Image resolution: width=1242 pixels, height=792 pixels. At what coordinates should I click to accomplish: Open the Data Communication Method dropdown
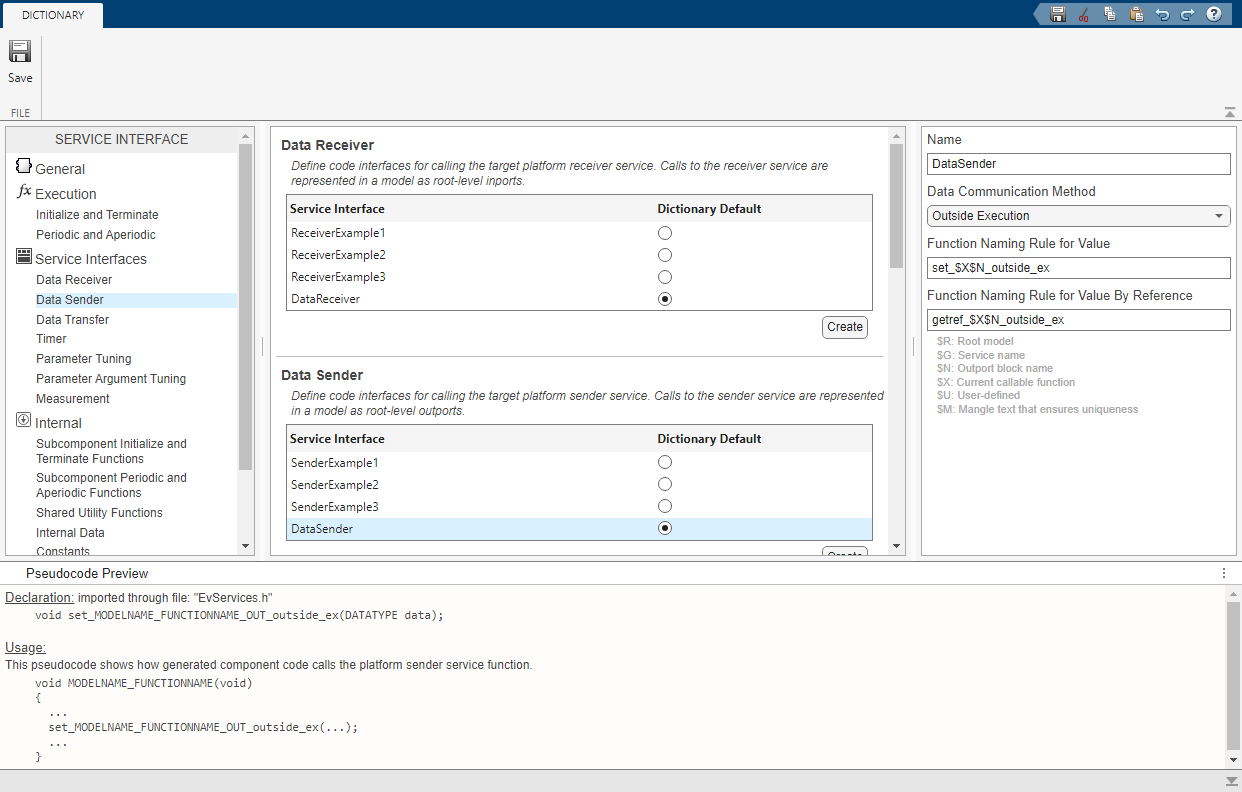tap(1218, 215)
